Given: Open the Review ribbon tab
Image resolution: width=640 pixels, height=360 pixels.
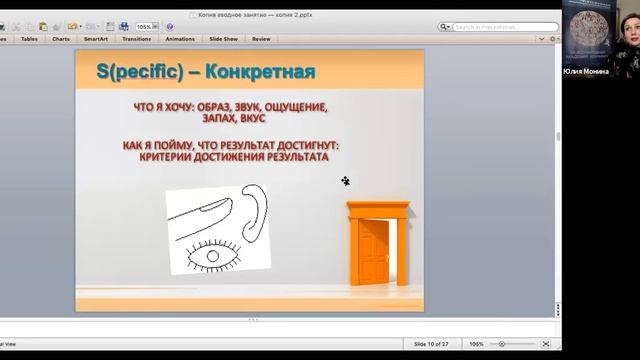Looking at the screenshot, I should (x=261, y=39).
